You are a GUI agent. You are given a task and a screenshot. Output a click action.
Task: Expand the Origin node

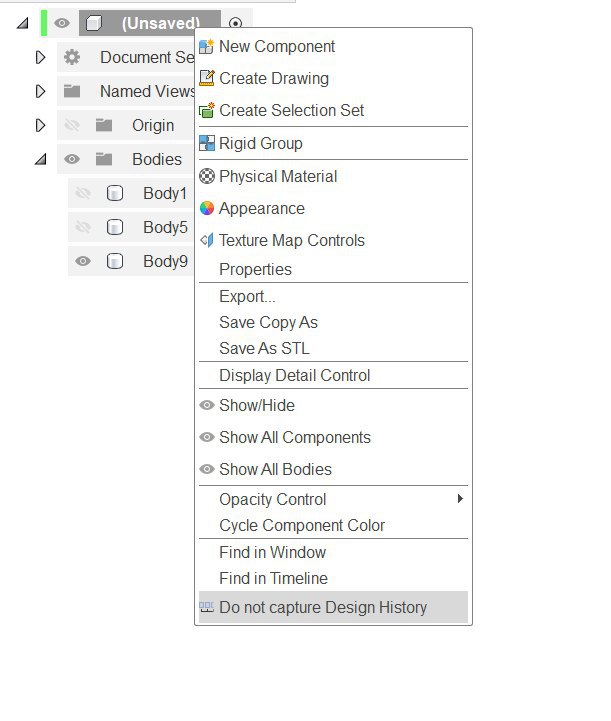click(40, 125)
